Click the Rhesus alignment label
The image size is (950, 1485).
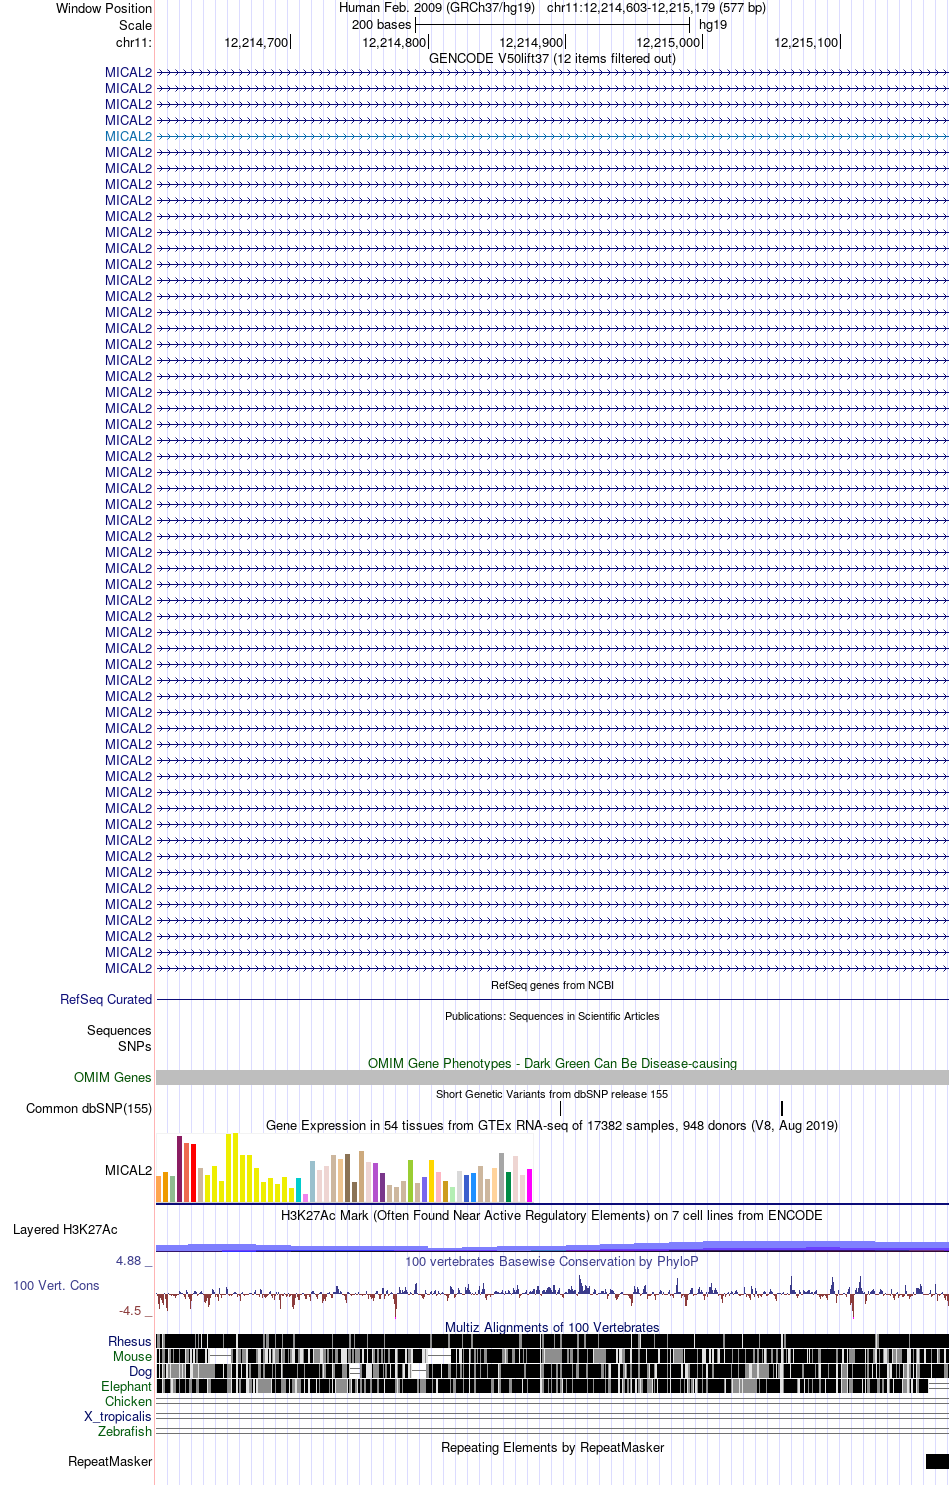[130, 1341]
